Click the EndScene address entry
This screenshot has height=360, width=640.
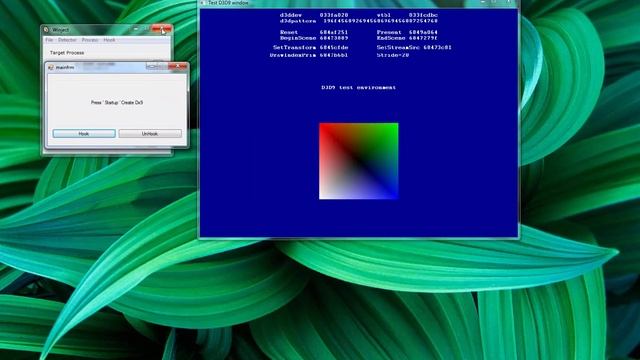click(407, 38)
